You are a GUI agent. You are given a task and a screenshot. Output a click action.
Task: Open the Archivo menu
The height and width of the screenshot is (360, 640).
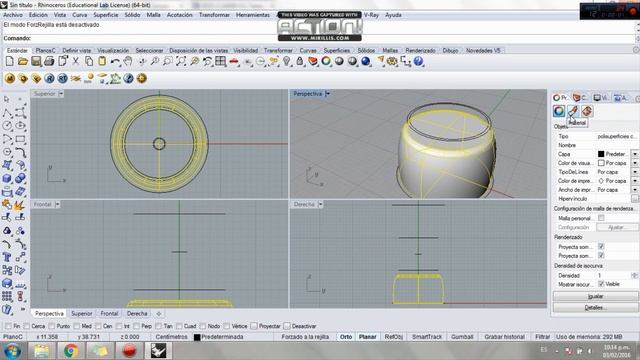tap(13, 15)
